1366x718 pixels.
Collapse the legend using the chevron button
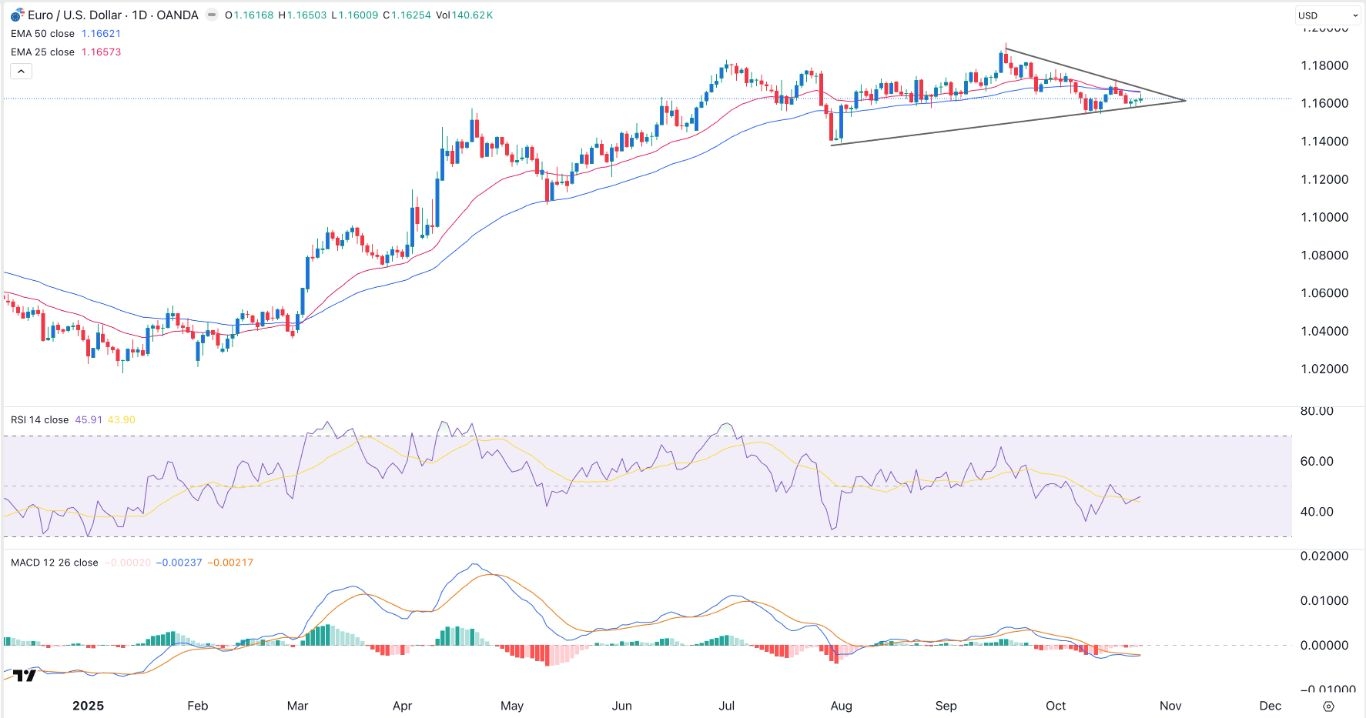click(21, 71)
